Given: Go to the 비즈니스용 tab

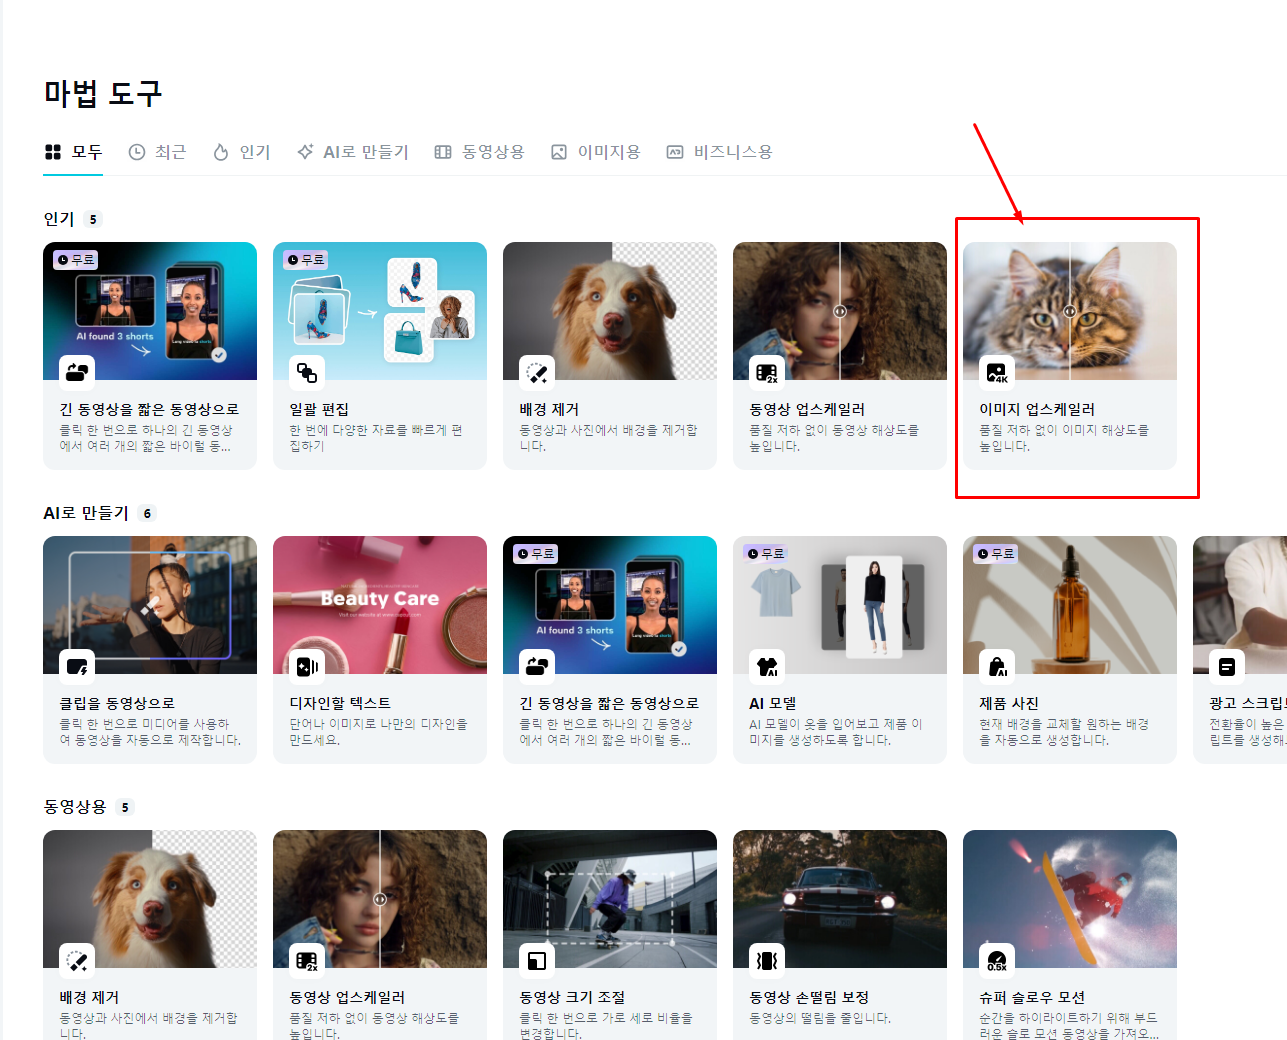Looking at the screenshot, I should click(720, 152).
